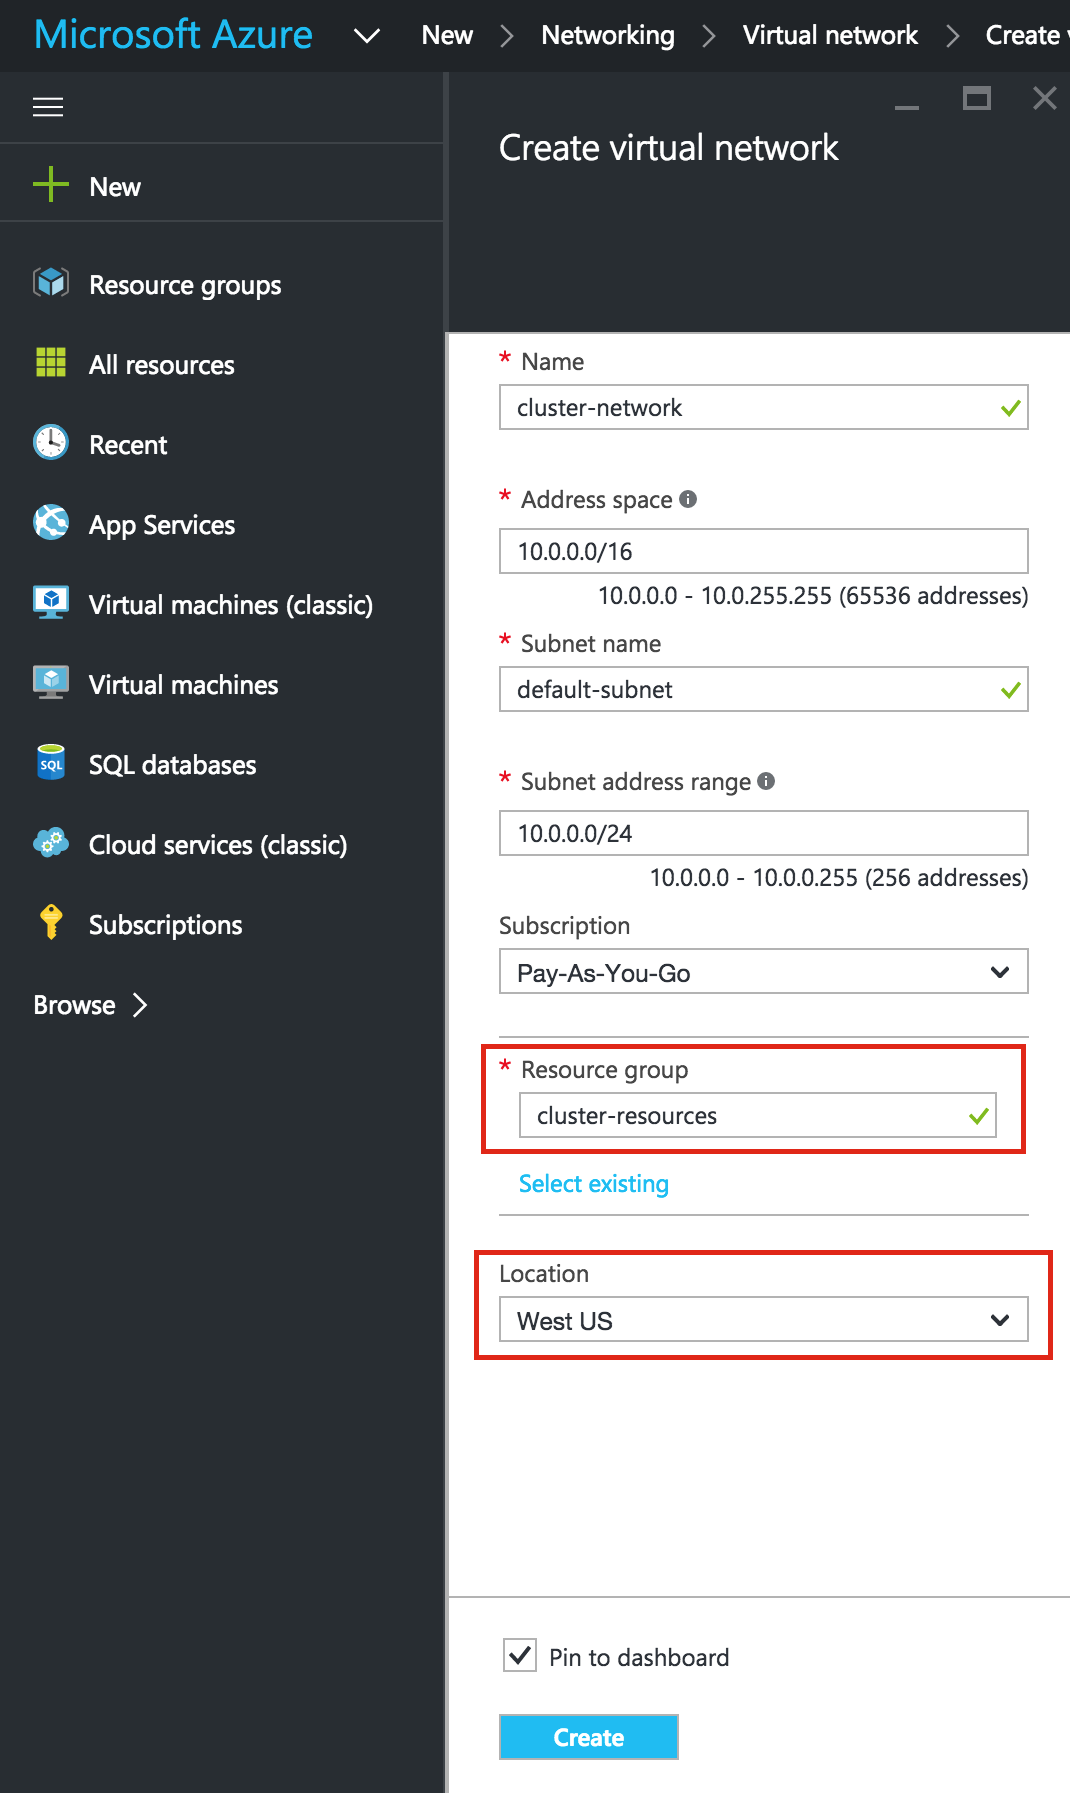Click the Cloud services (classic) cloud icon
Screen dimensions: 1070x1793
click(51, 842)
